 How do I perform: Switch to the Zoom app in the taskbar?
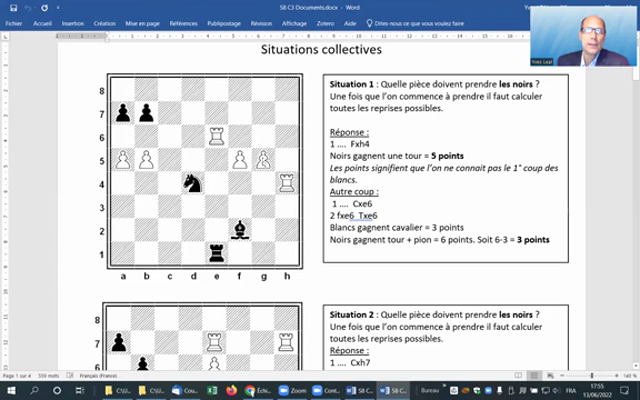293,390
